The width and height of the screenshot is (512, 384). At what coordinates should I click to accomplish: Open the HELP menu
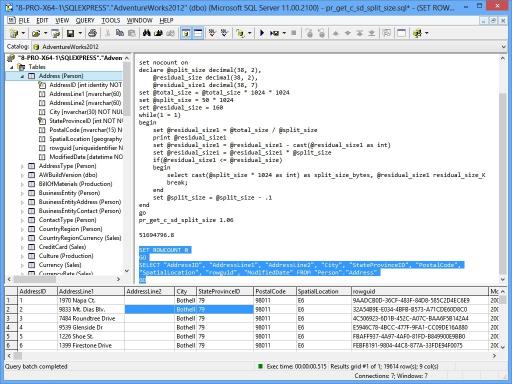click(166, 21)
